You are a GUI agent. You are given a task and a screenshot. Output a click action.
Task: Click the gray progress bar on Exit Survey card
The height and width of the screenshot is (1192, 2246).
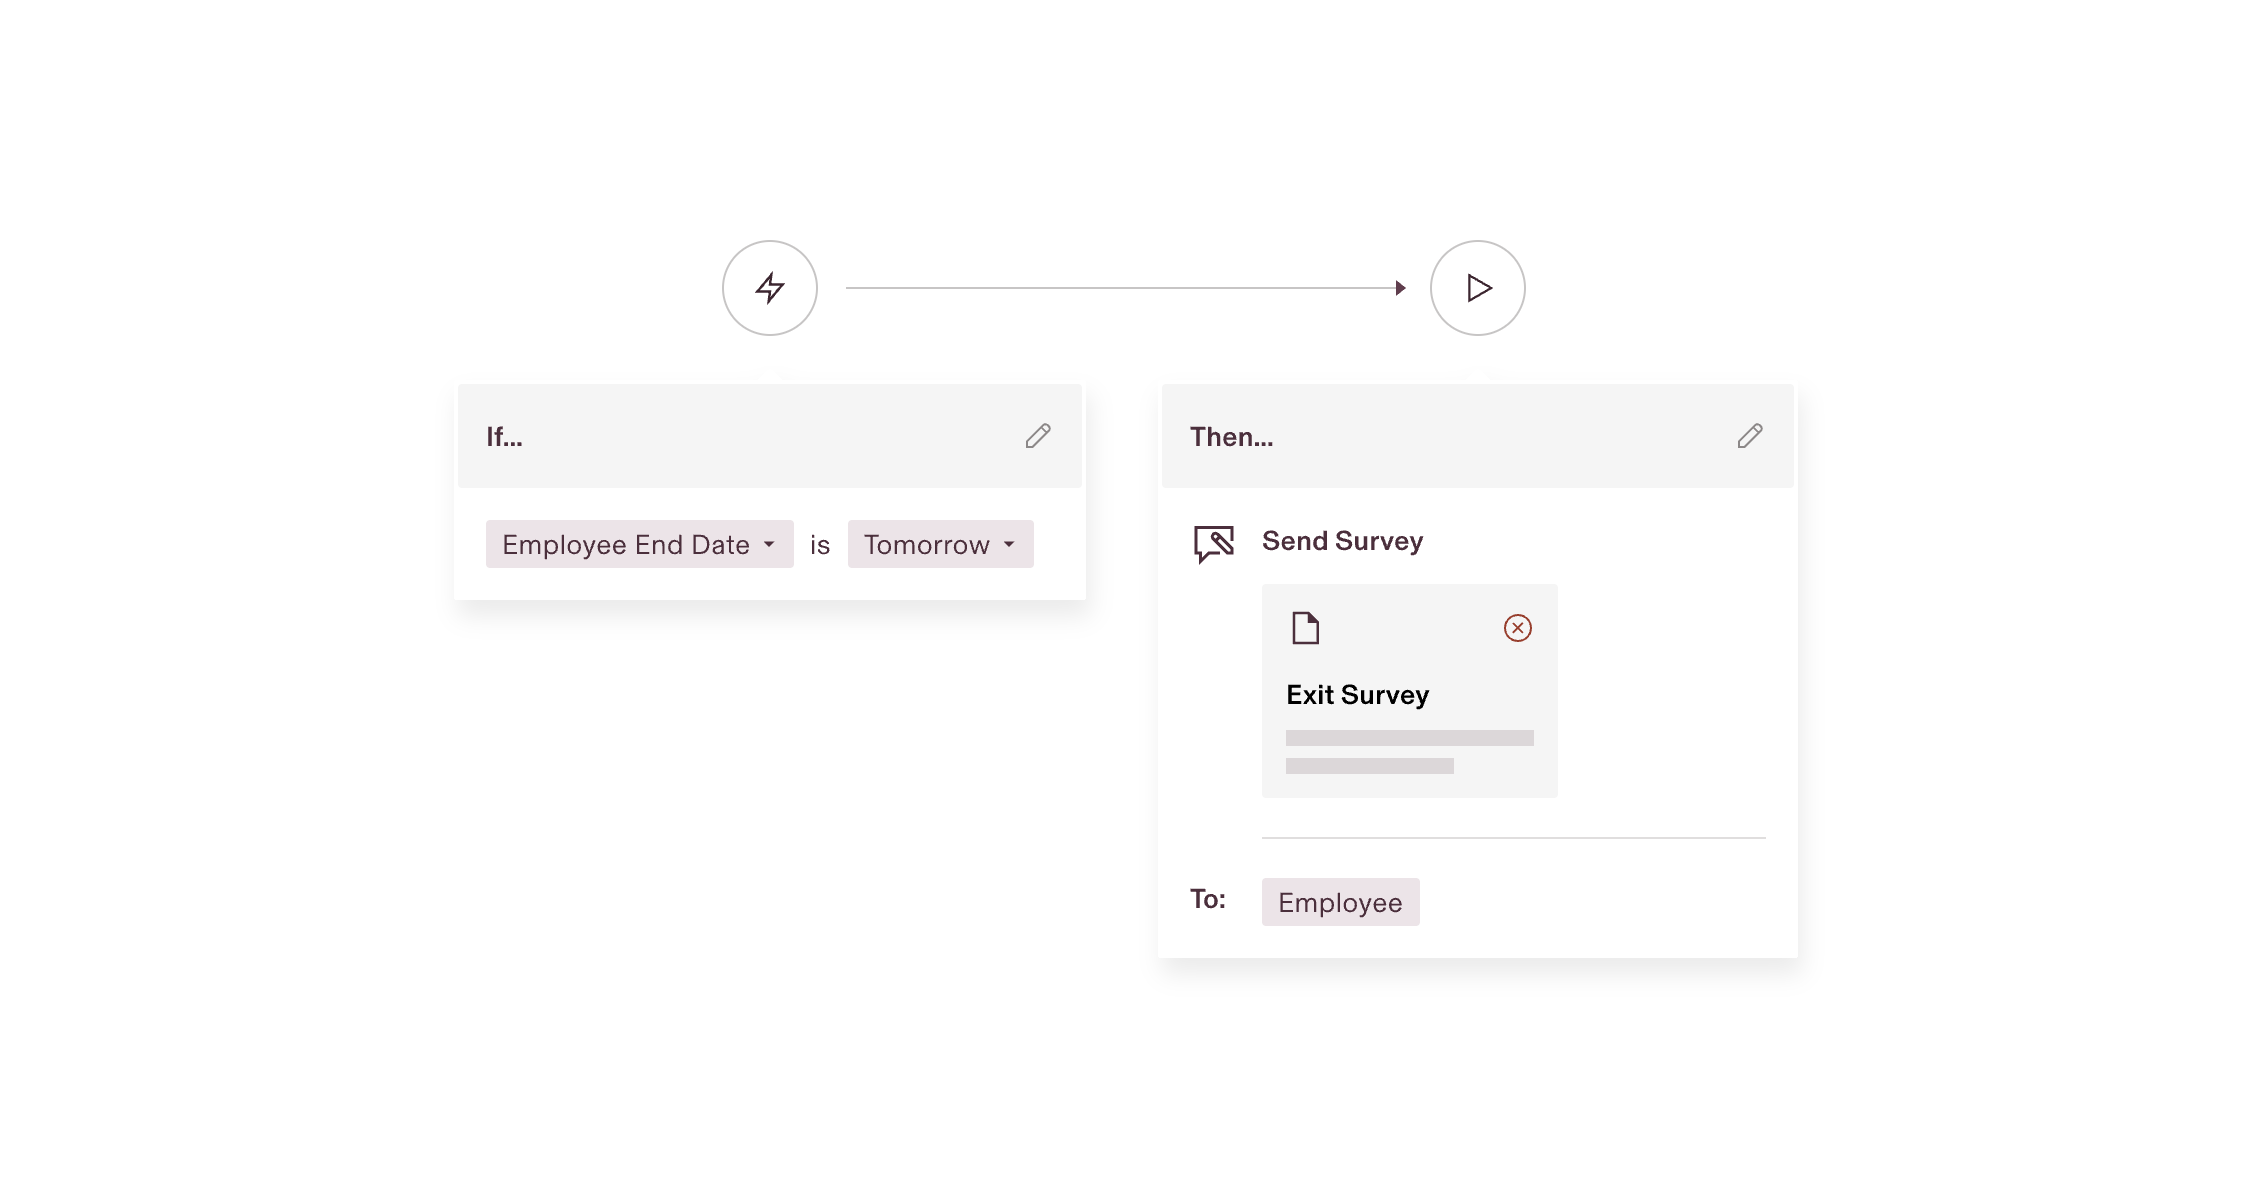point(1409,737)
